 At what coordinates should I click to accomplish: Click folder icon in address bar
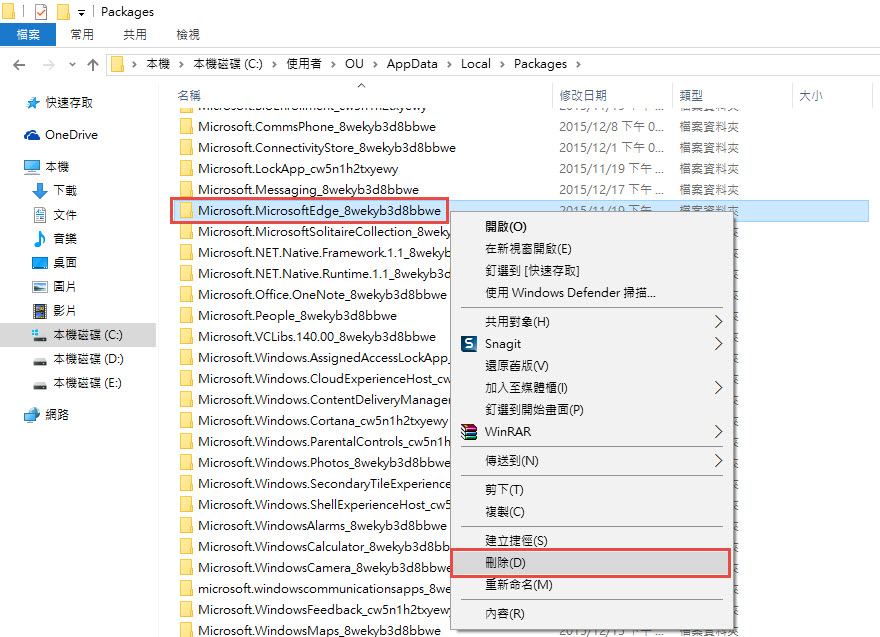(117, 64)
